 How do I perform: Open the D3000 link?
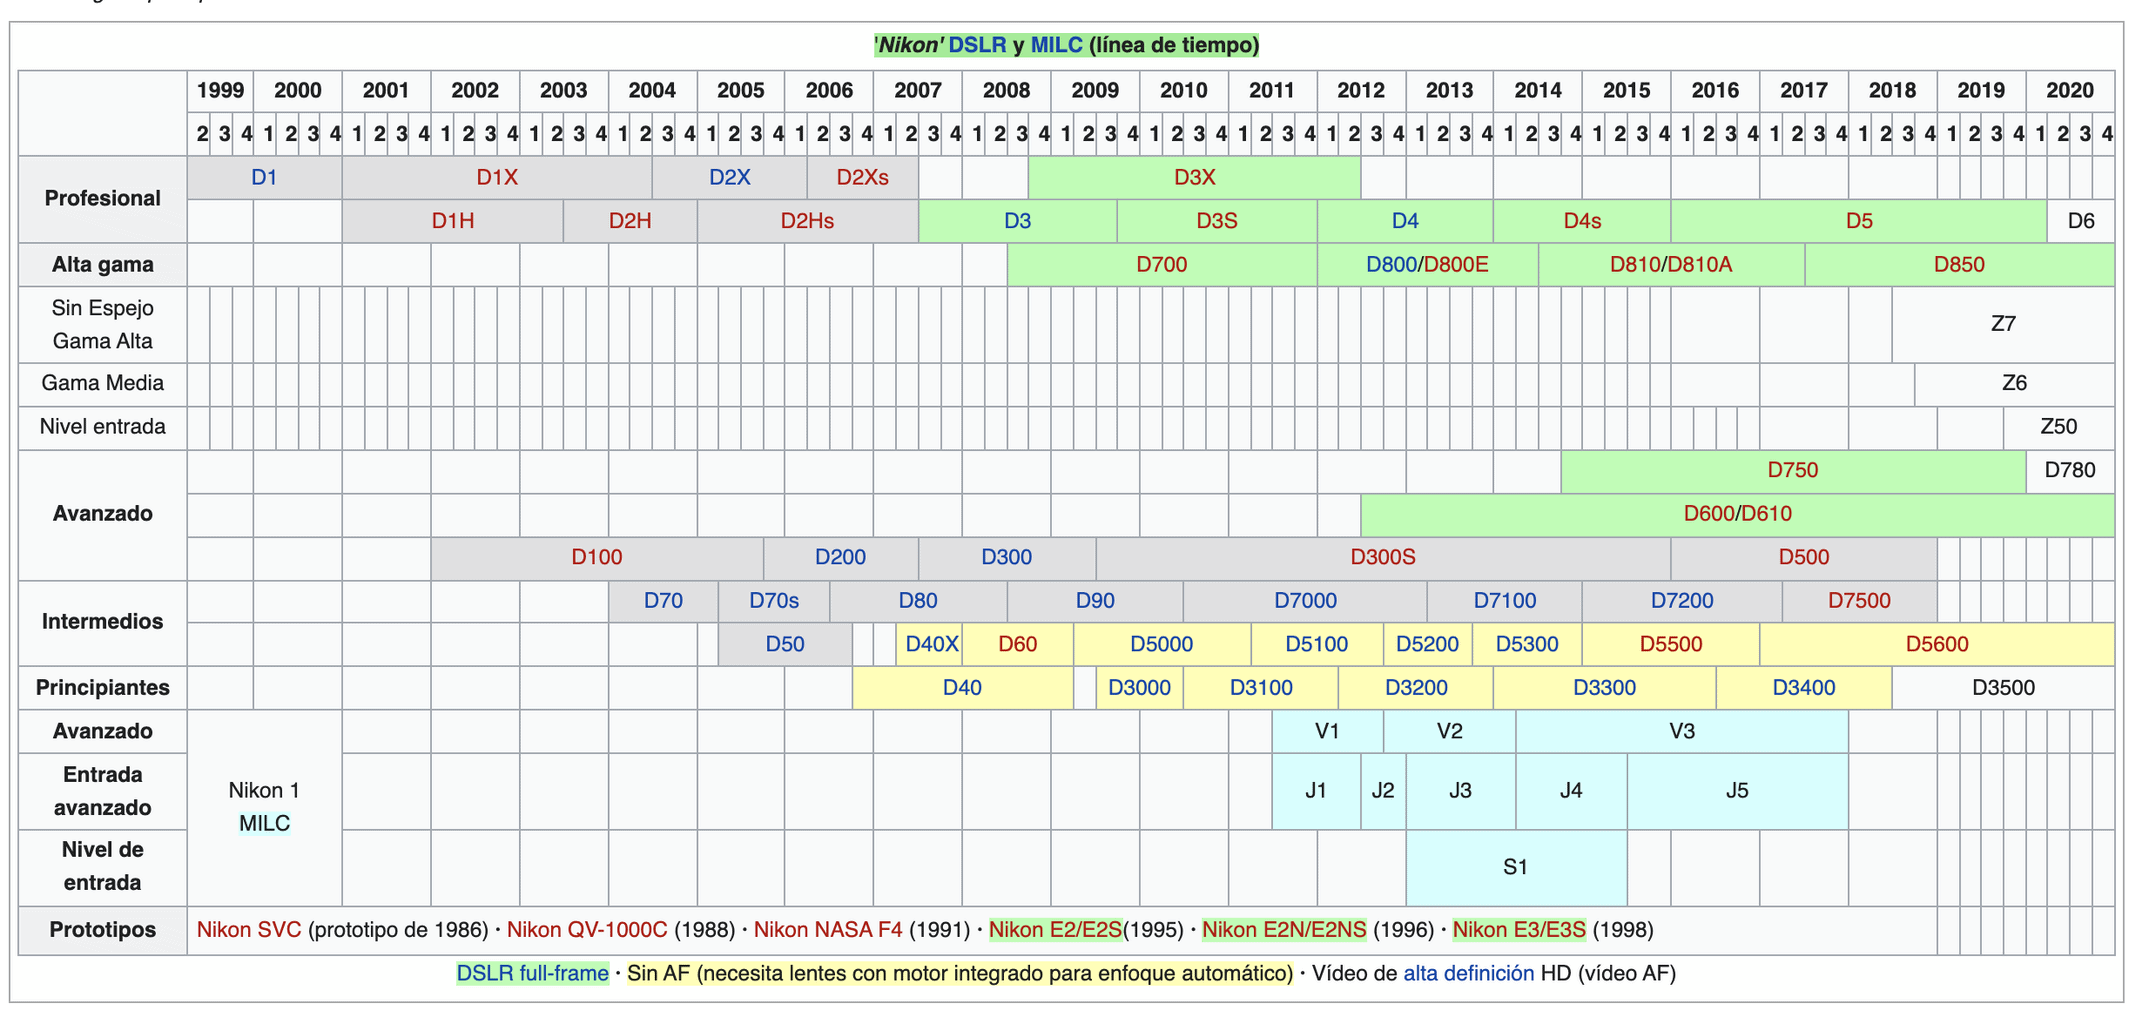pyautogui.click(x=1139, y=688)
